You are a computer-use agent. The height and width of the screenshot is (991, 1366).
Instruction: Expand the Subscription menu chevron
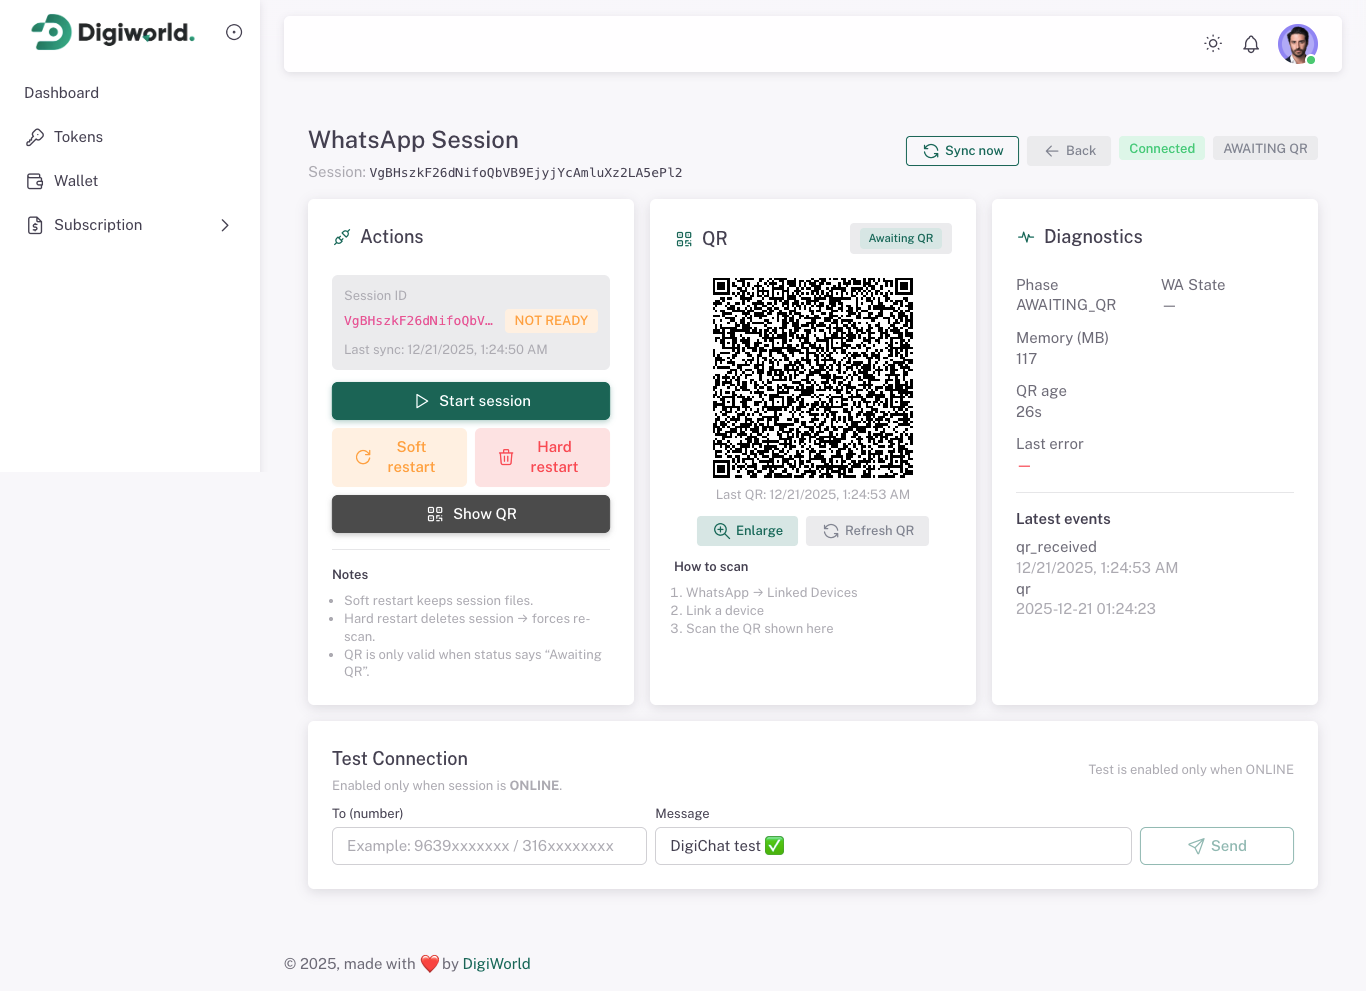(x=225, y=225)
